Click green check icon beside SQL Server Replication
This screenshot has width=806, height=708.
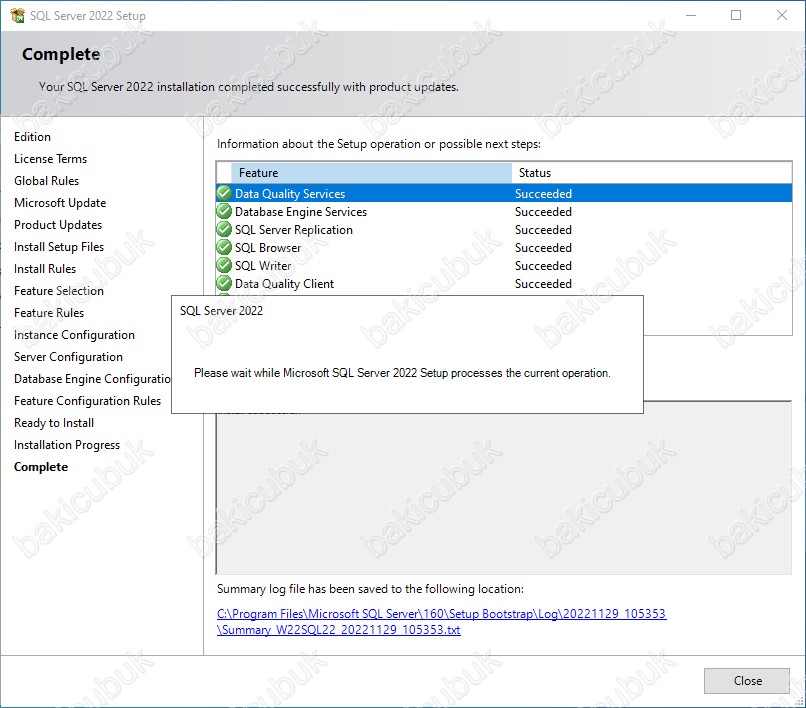click(224, 229)
